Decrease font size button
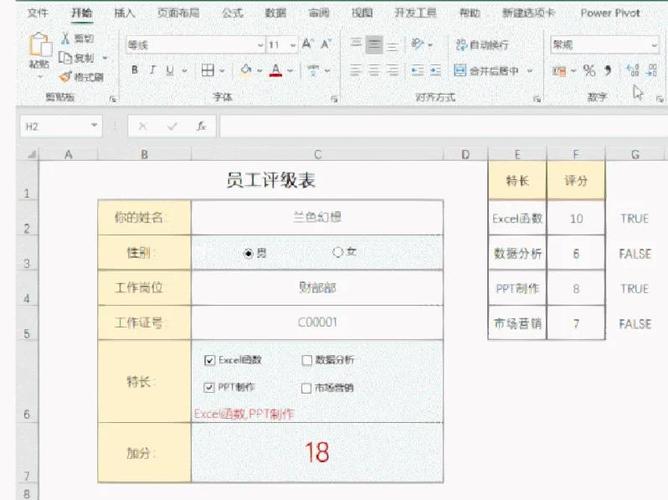Image resolution: width=668 pixels, height=500 pixels. pyautogui.click(x=326, y=44)
